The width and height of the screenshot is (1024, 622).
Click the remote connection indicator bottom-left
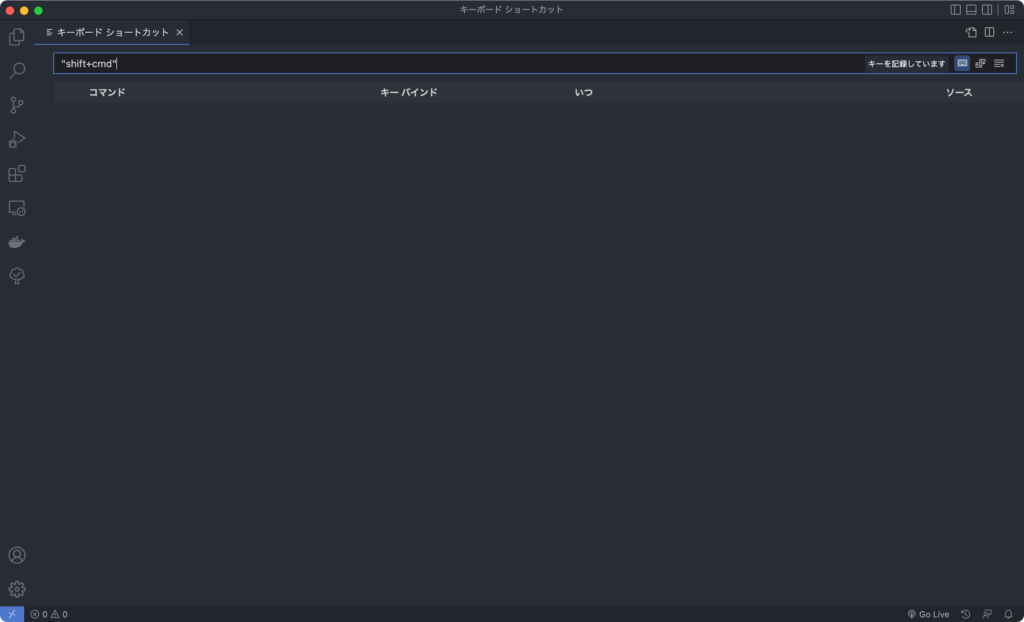click(10, 613)
